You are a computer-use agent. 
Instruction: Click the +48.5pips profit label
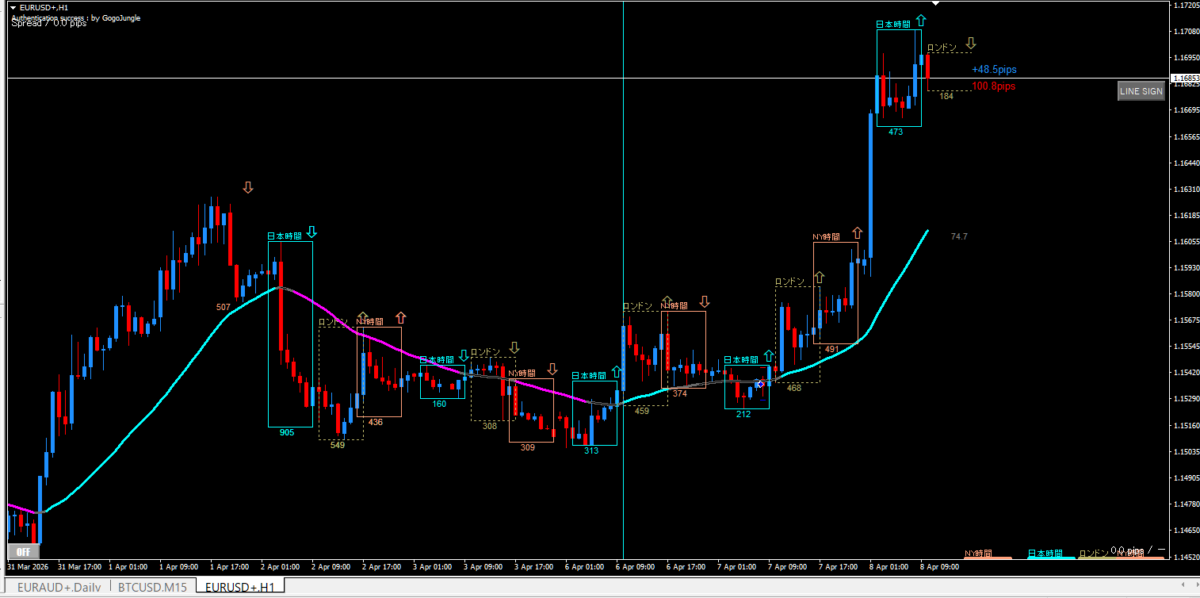[993, 71]
